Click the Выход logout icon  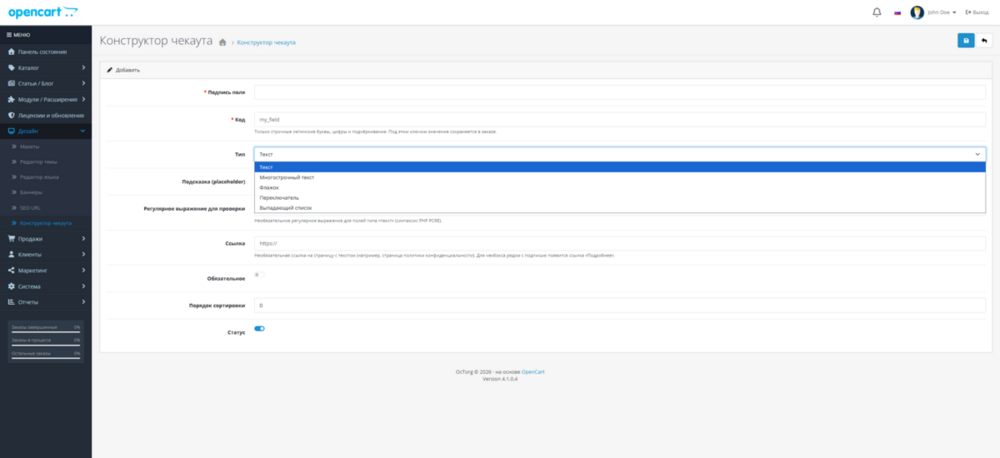pyautogui.click(x=968, y=12)
